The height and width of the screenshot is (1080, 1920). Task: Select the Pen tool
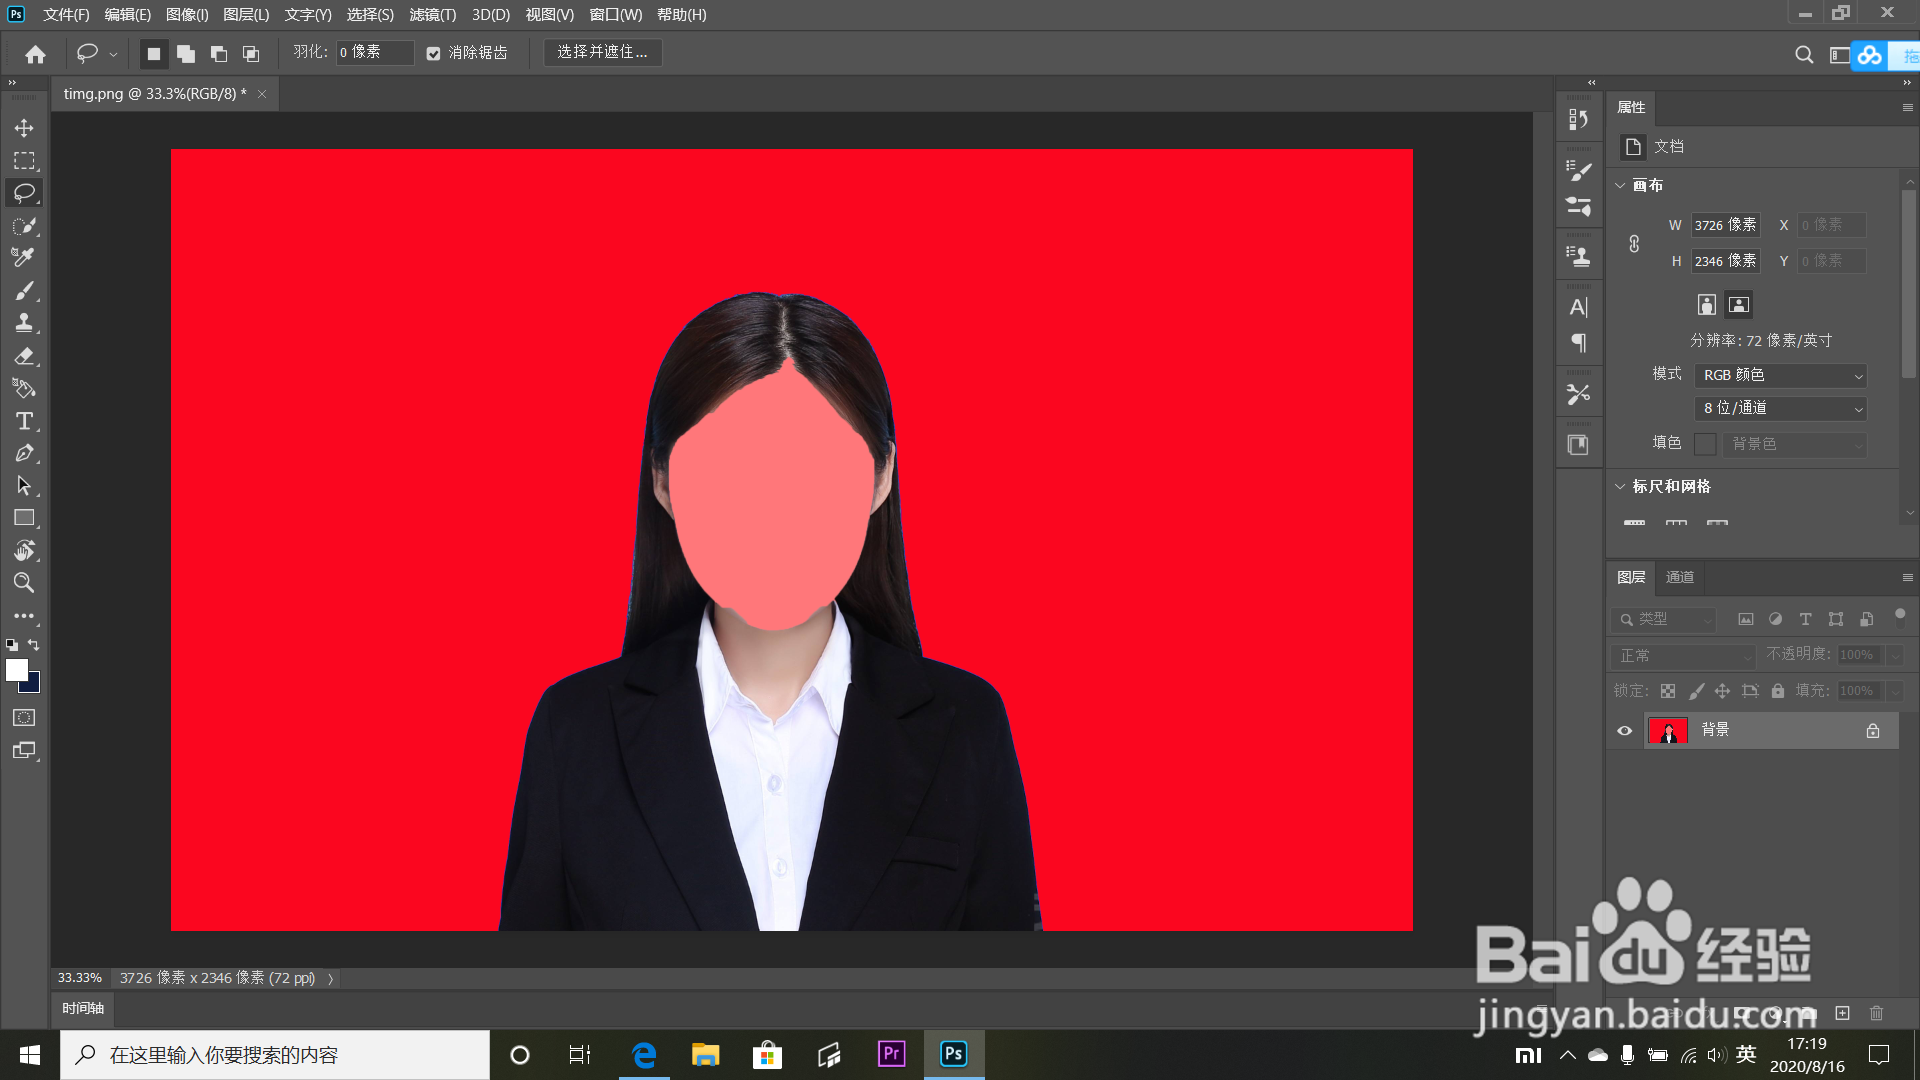point(24,453)
